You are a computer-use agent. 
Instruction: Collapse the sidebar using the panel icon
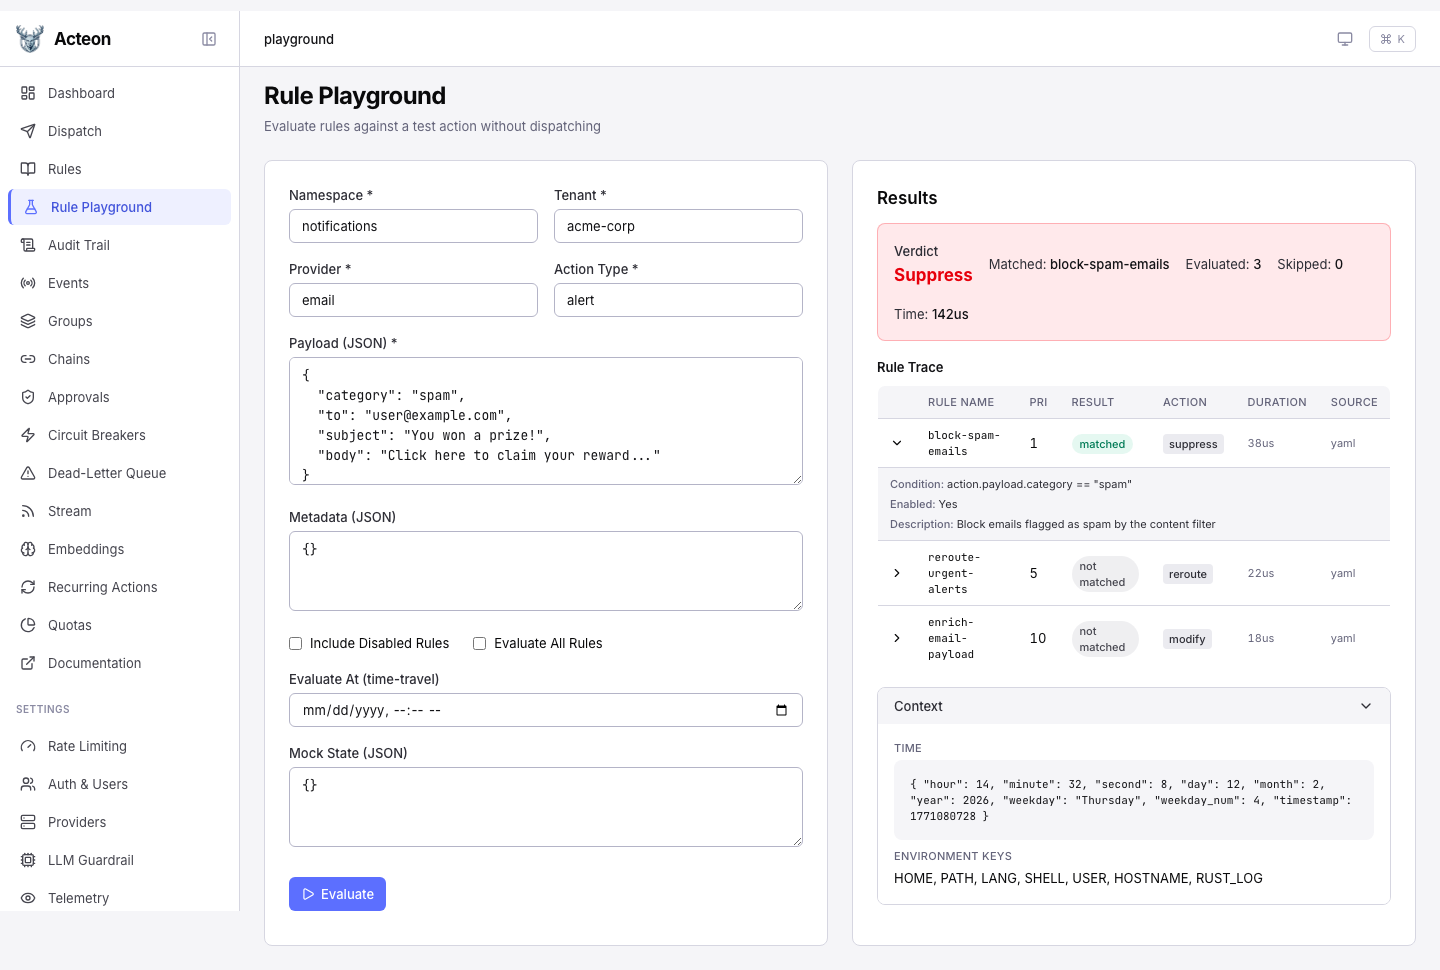209,39
